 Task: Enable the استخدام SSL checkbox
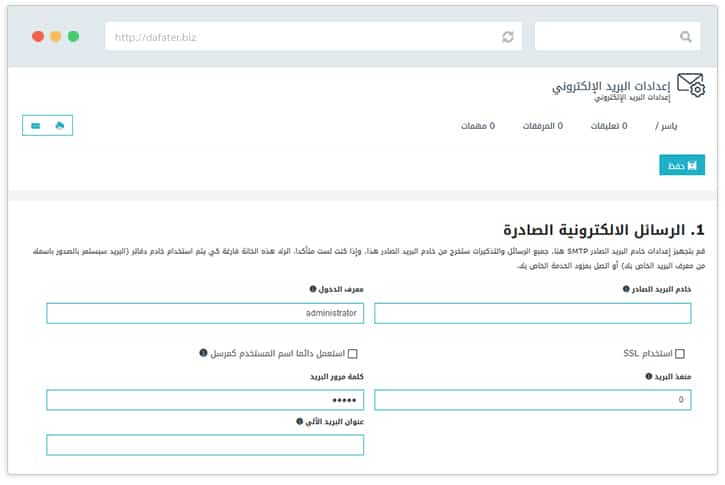point(680,354)
